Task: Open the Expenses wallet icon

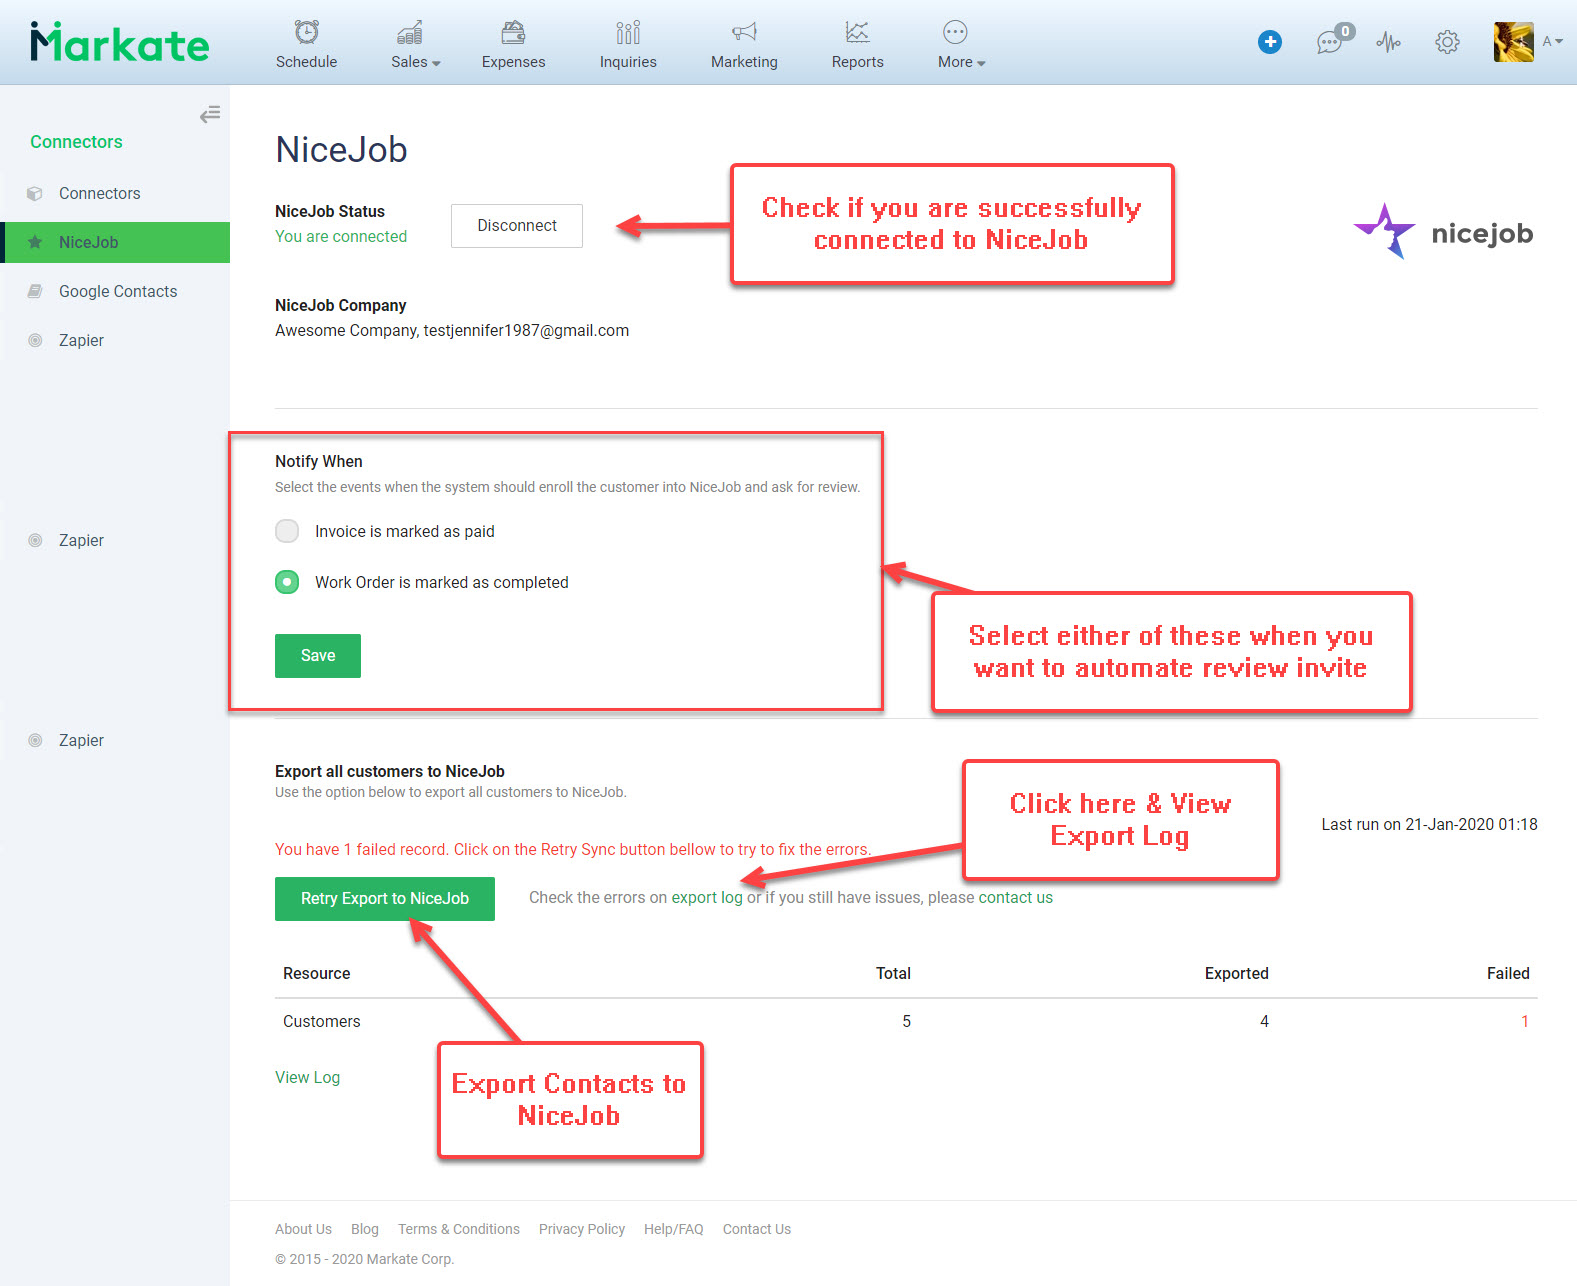Action: (x=513, y=33)
